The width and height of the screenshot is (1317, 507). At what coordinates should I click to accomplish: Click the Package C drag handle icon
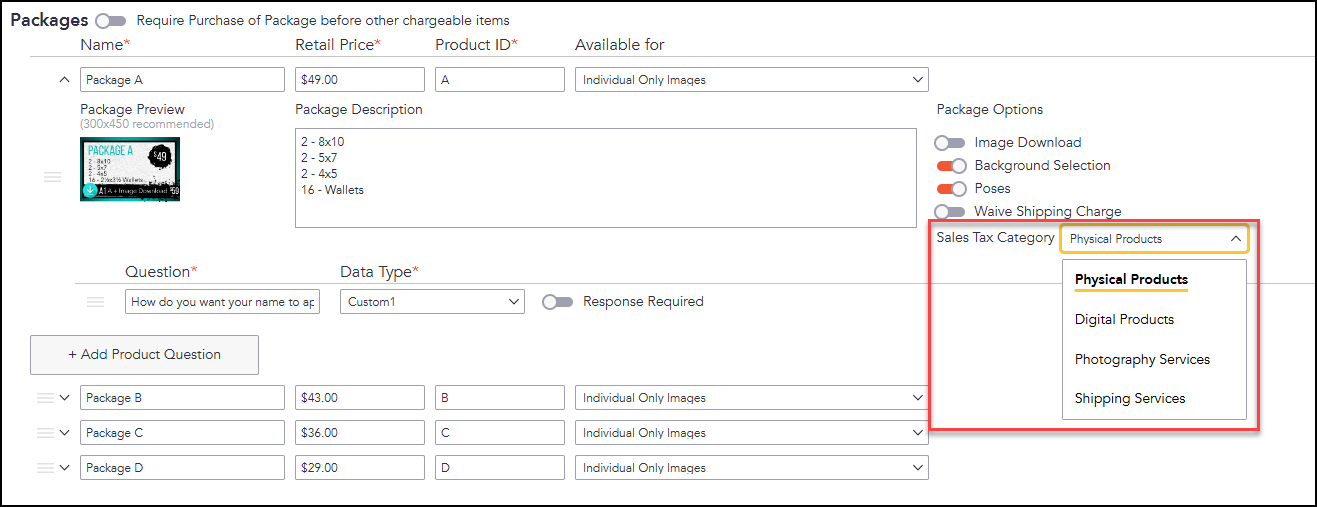pos(45,433)
